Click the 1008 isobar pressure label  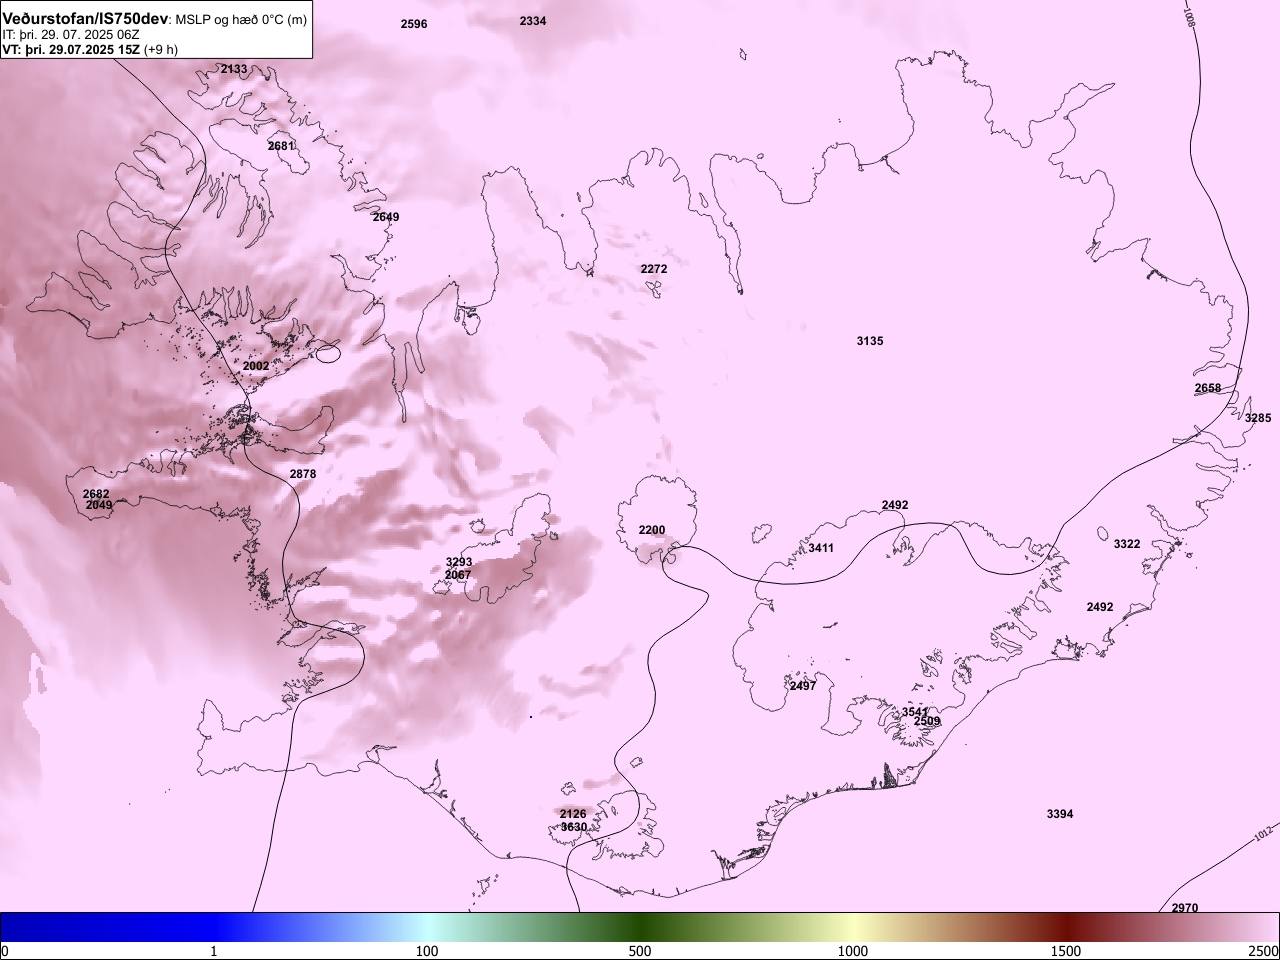pyautogui.click(x=1189, y=16)
